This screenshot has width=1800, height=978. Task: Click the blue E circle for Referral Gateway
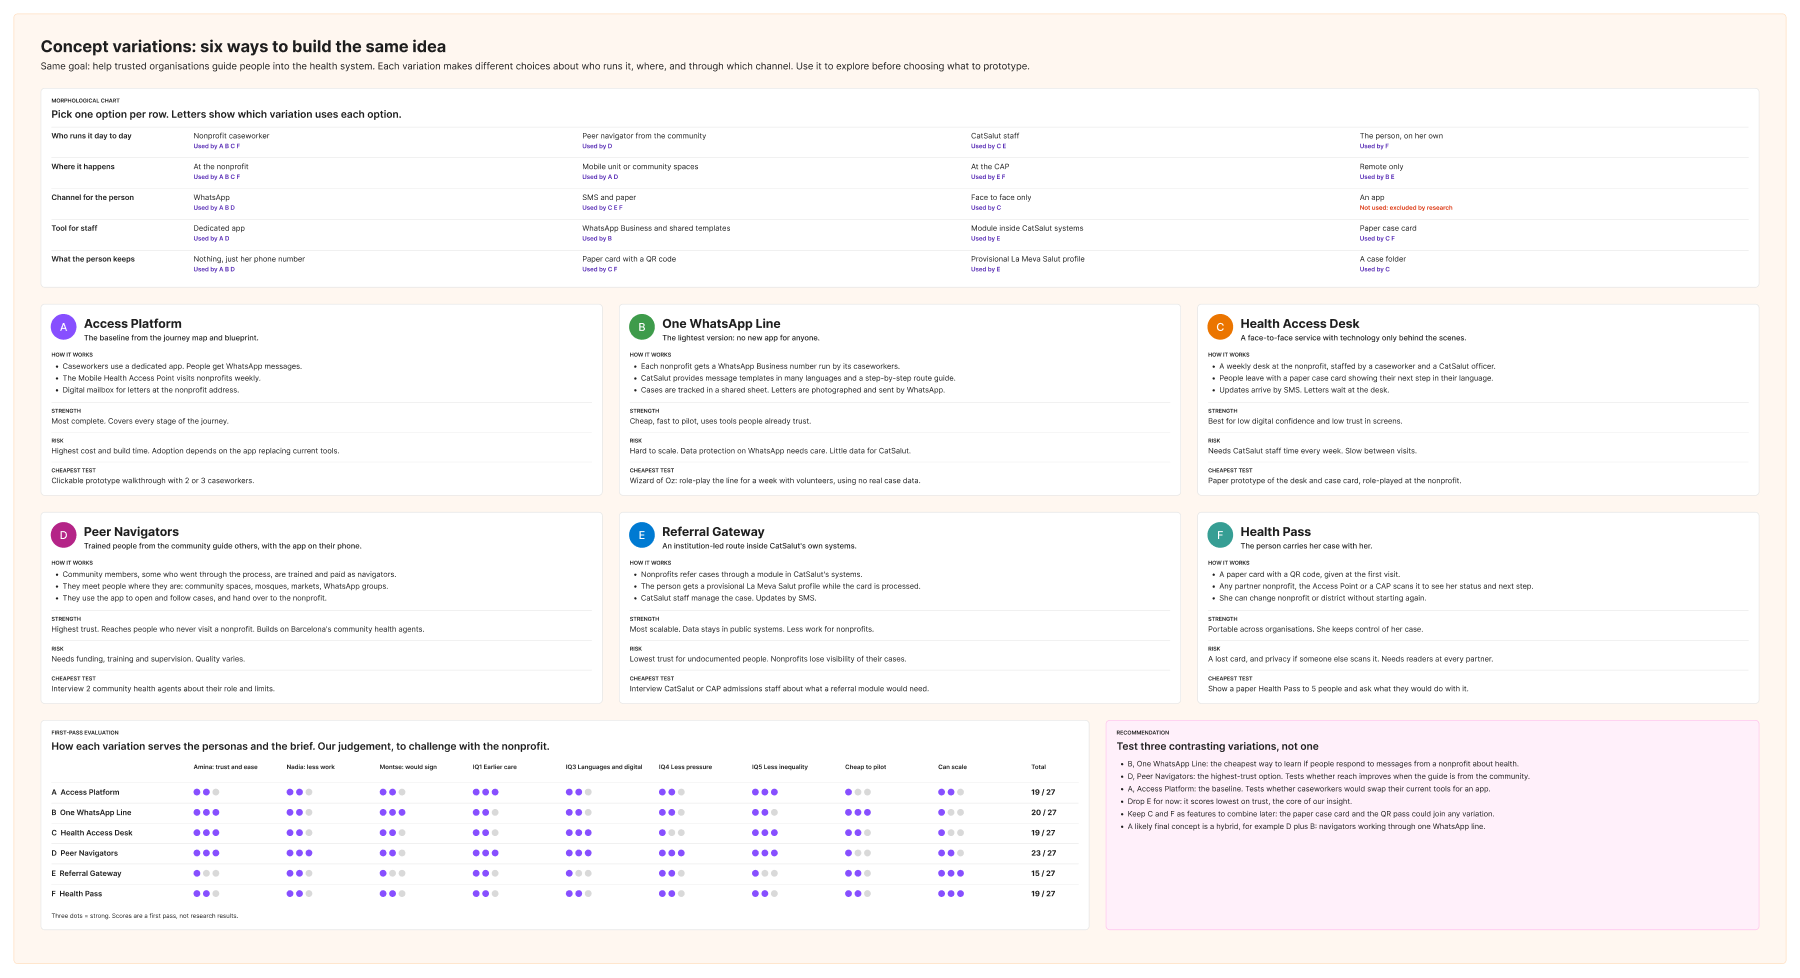642,535
